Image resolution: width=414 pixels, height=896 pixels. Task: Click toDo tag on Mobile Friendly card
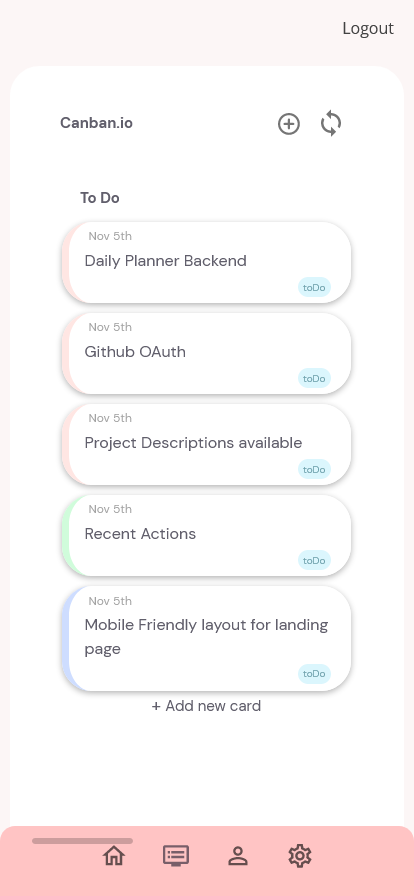pyautogui.click(x=314, y=674)
